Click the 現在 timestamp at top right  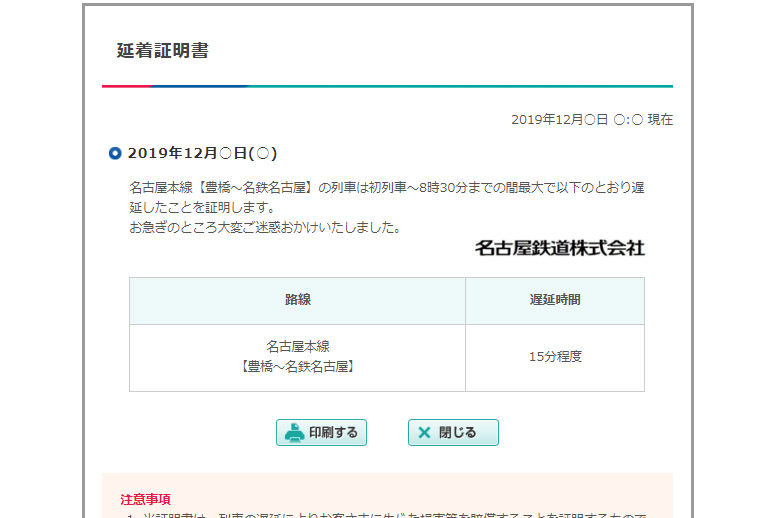591,119
